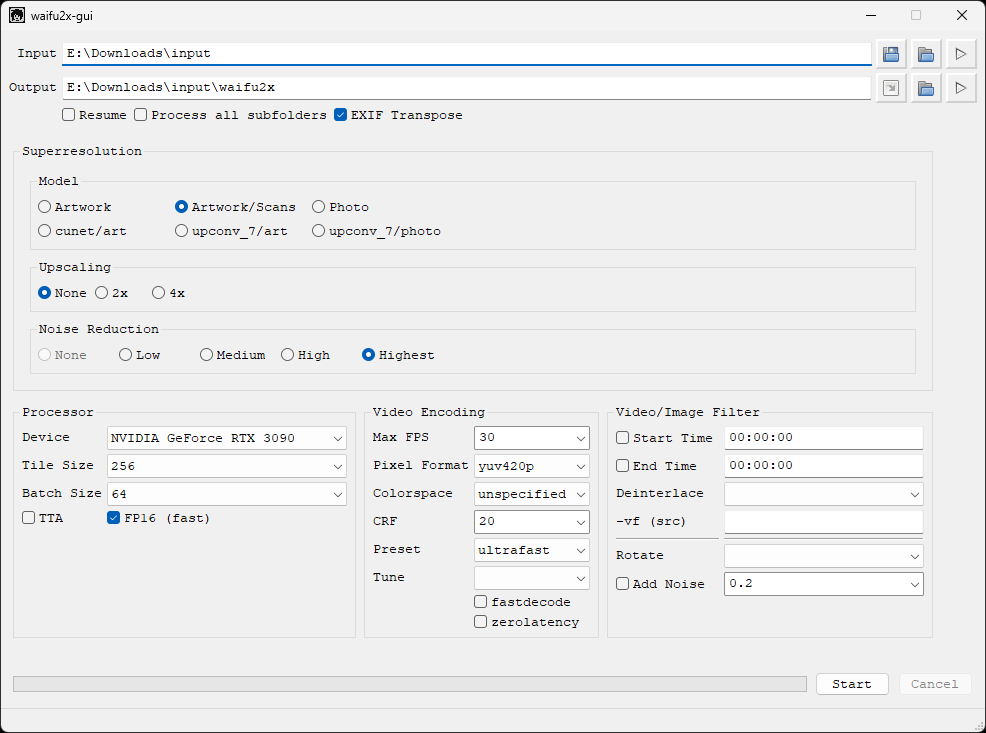Click the choose input file icon

coord(890,54)
